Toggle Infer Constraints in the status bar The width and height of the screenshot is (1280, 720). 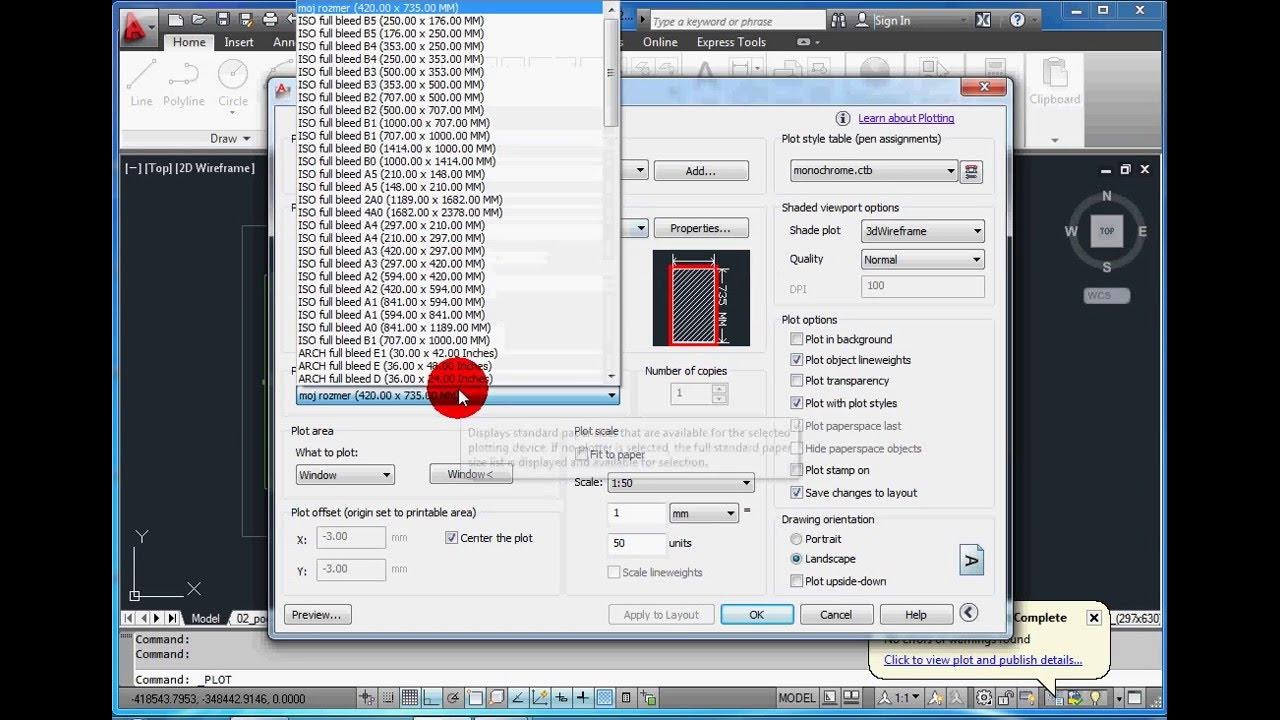point(369,698)
